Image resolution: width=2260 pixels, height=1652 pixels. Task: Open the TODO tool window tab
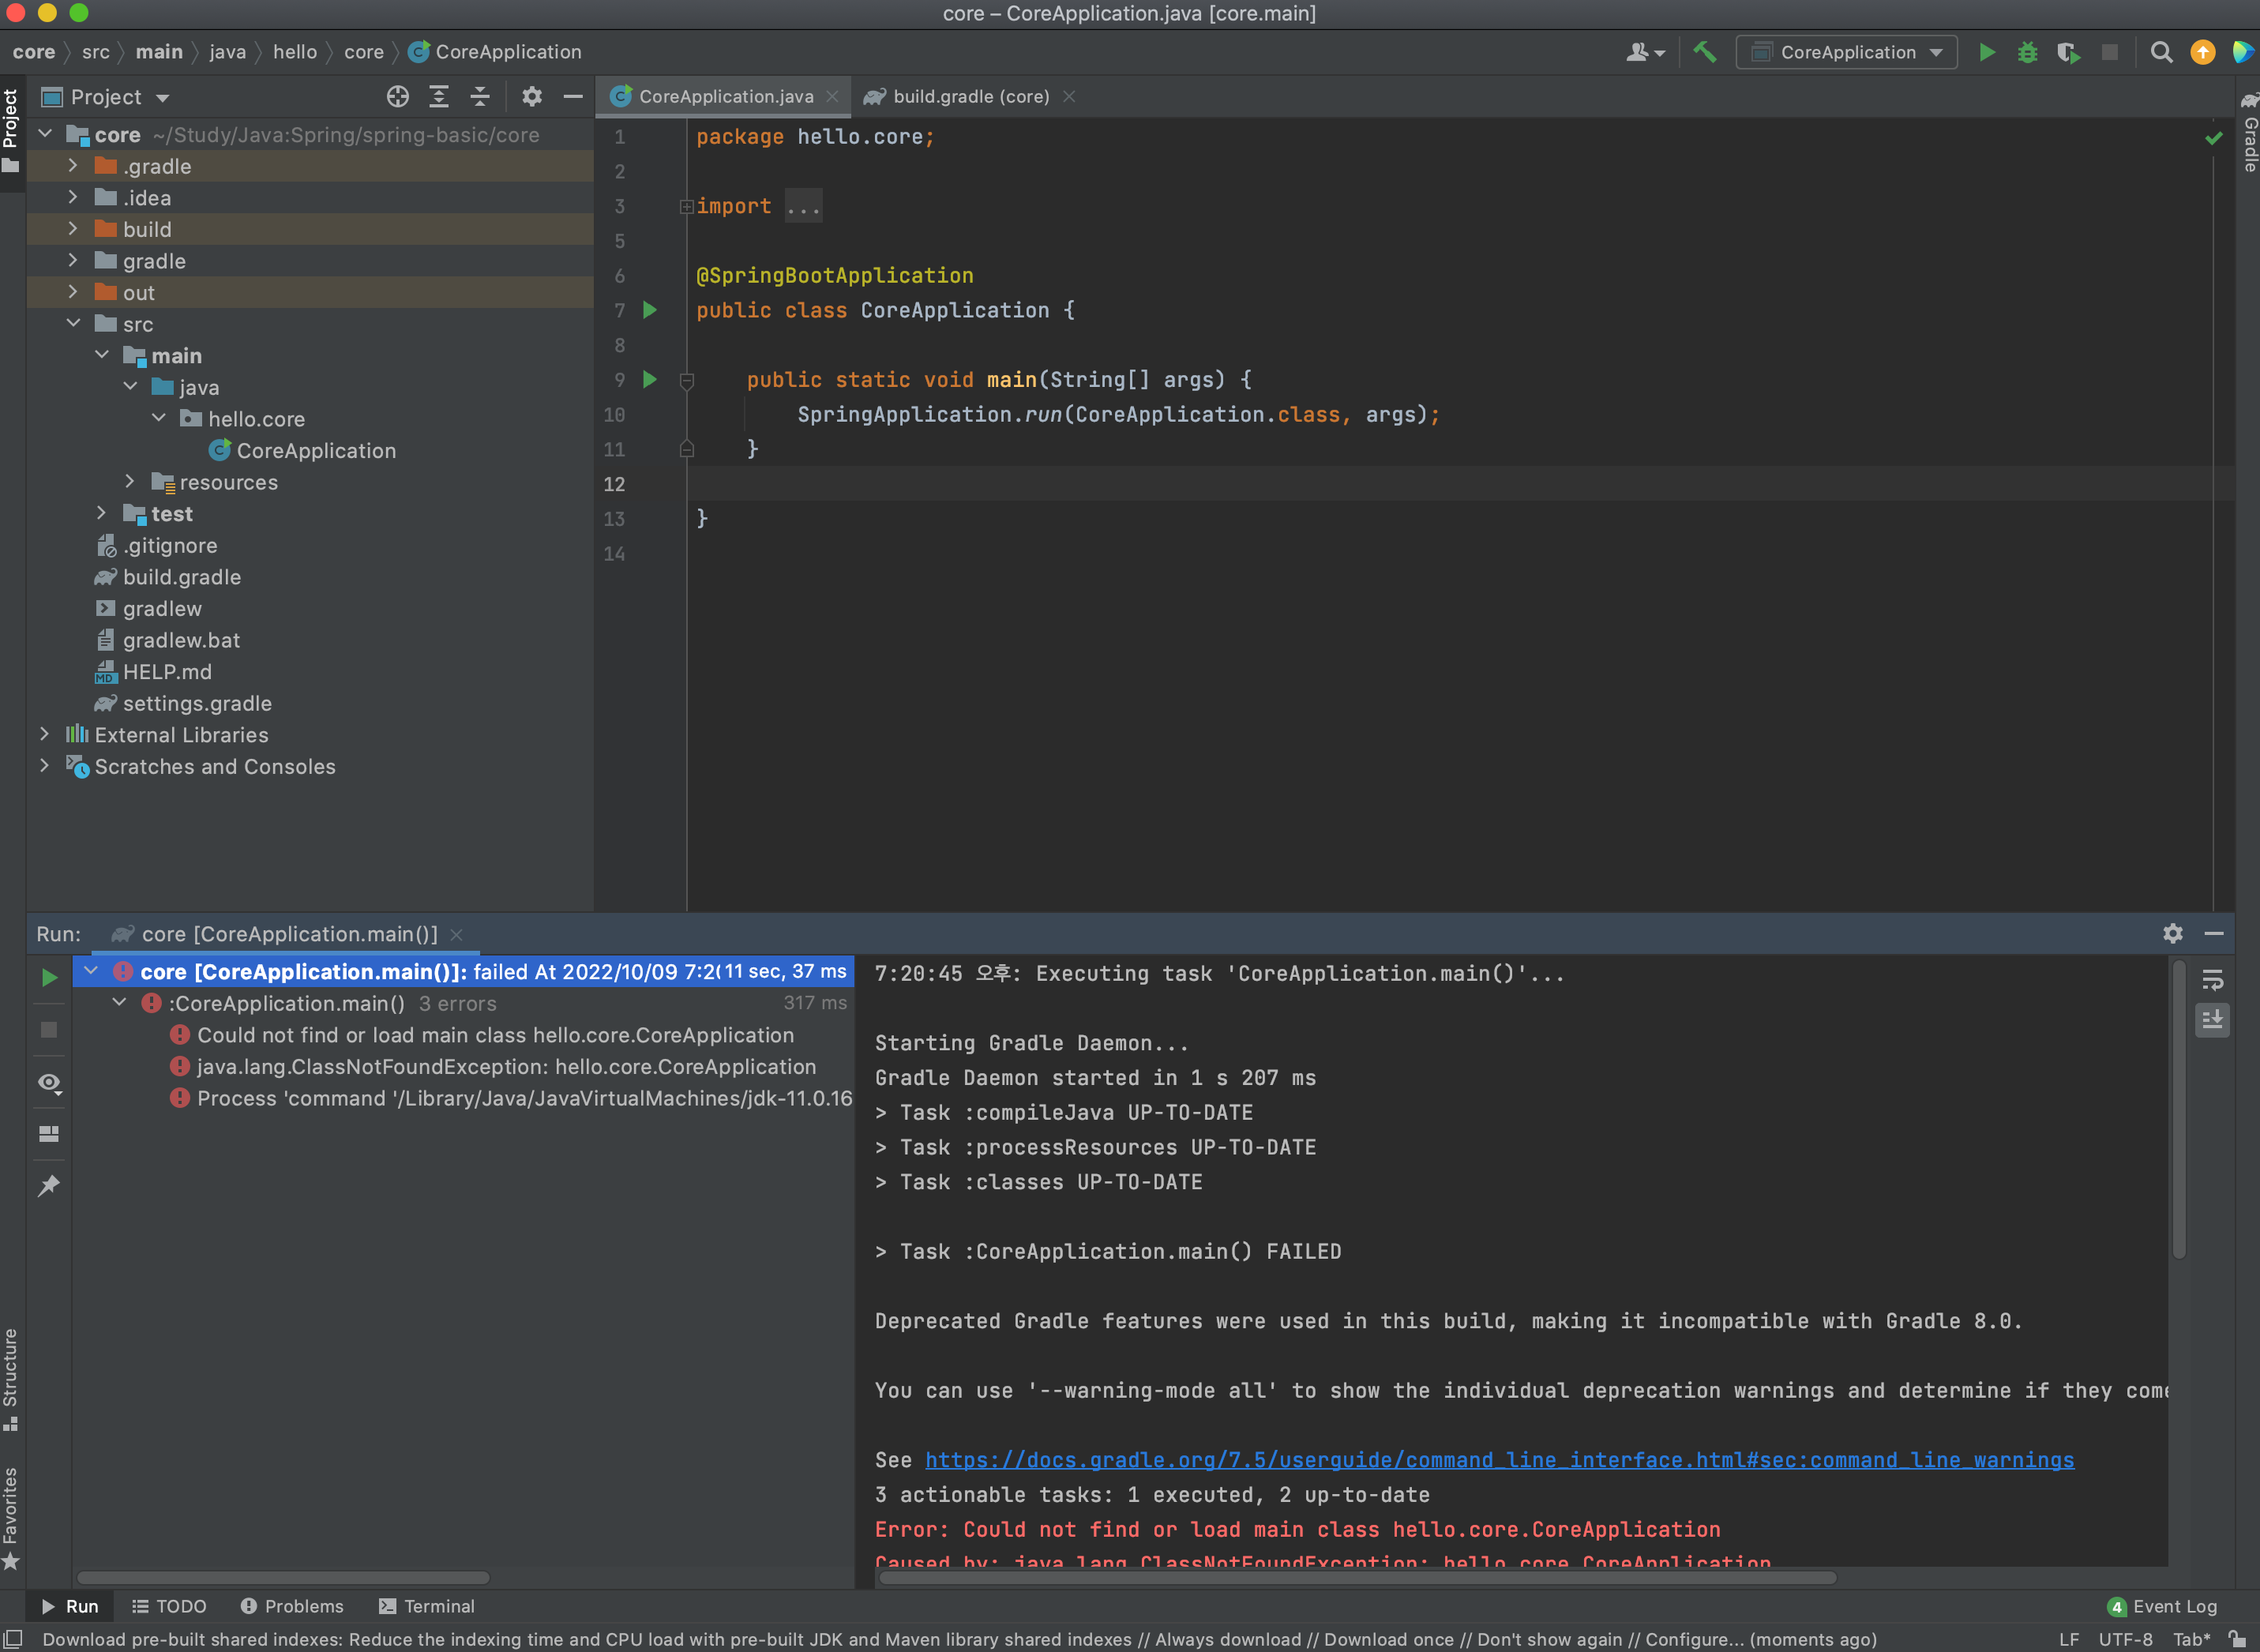169,1606
